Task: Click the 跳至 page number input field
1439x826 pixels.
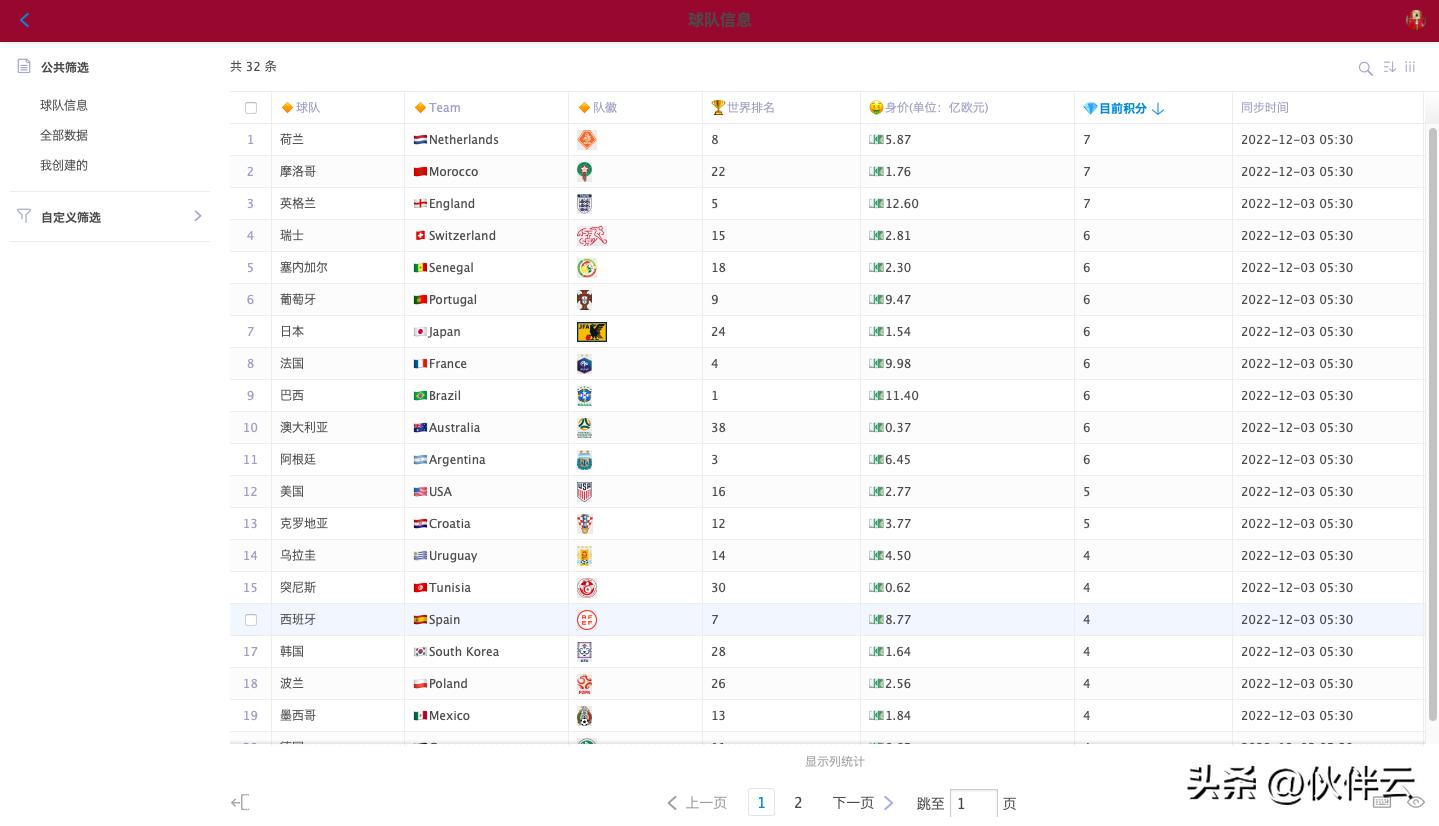Action: (x=973, y=803)
